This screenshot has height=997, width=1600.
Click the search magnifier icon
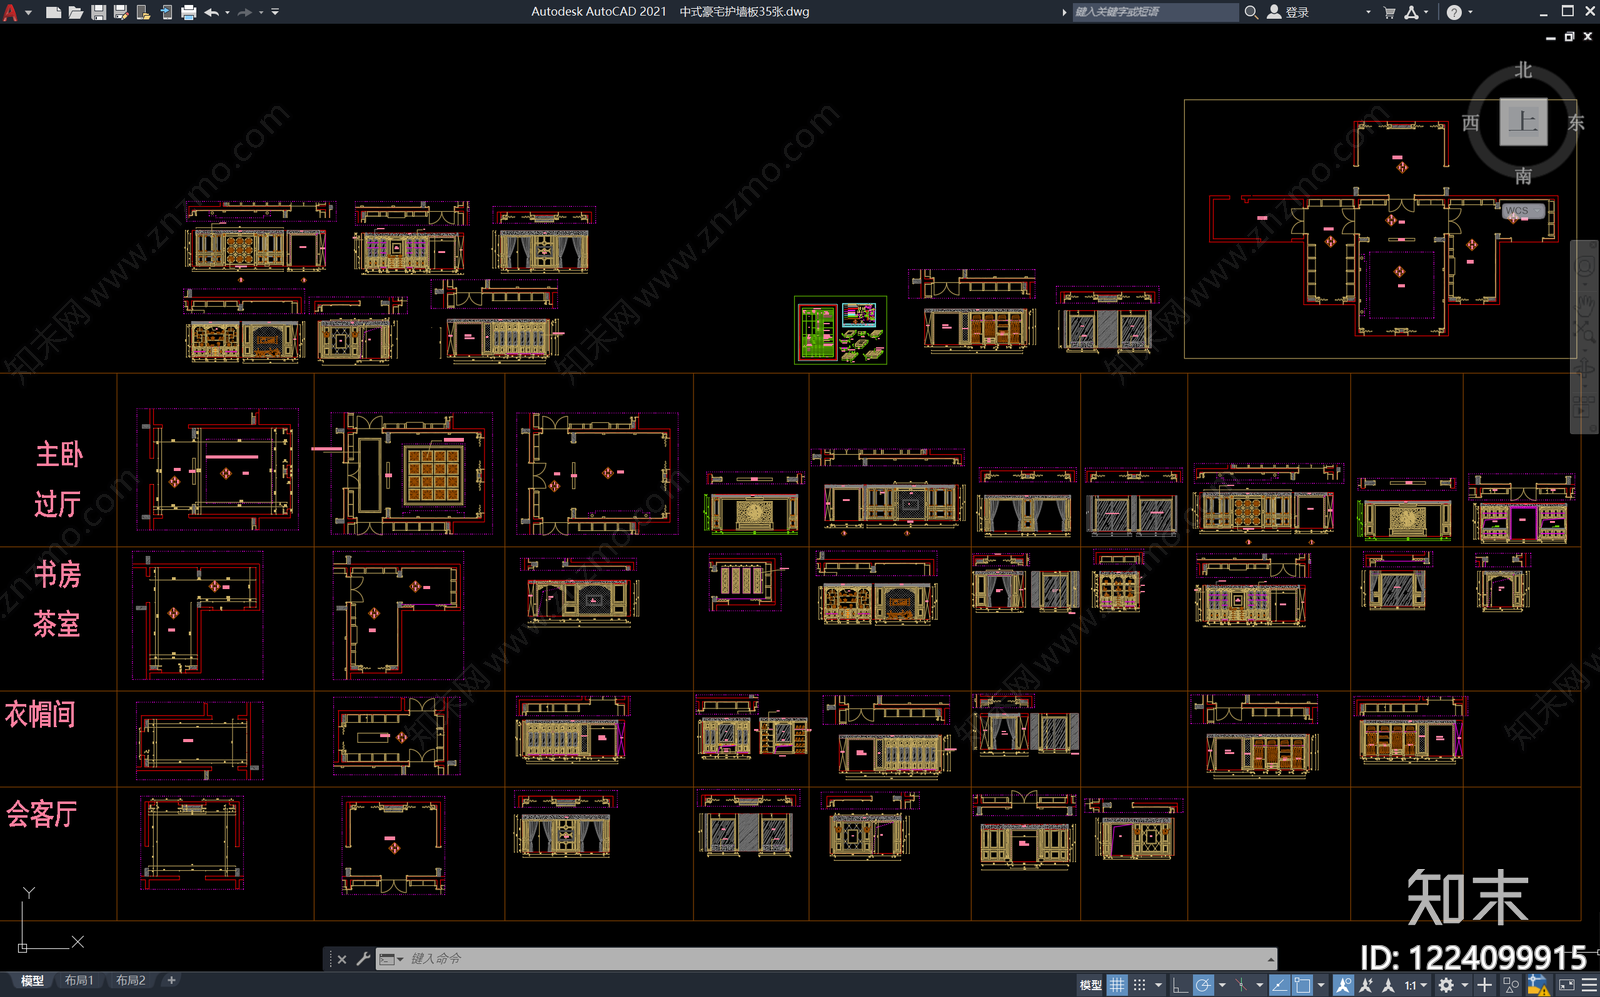1250,12
